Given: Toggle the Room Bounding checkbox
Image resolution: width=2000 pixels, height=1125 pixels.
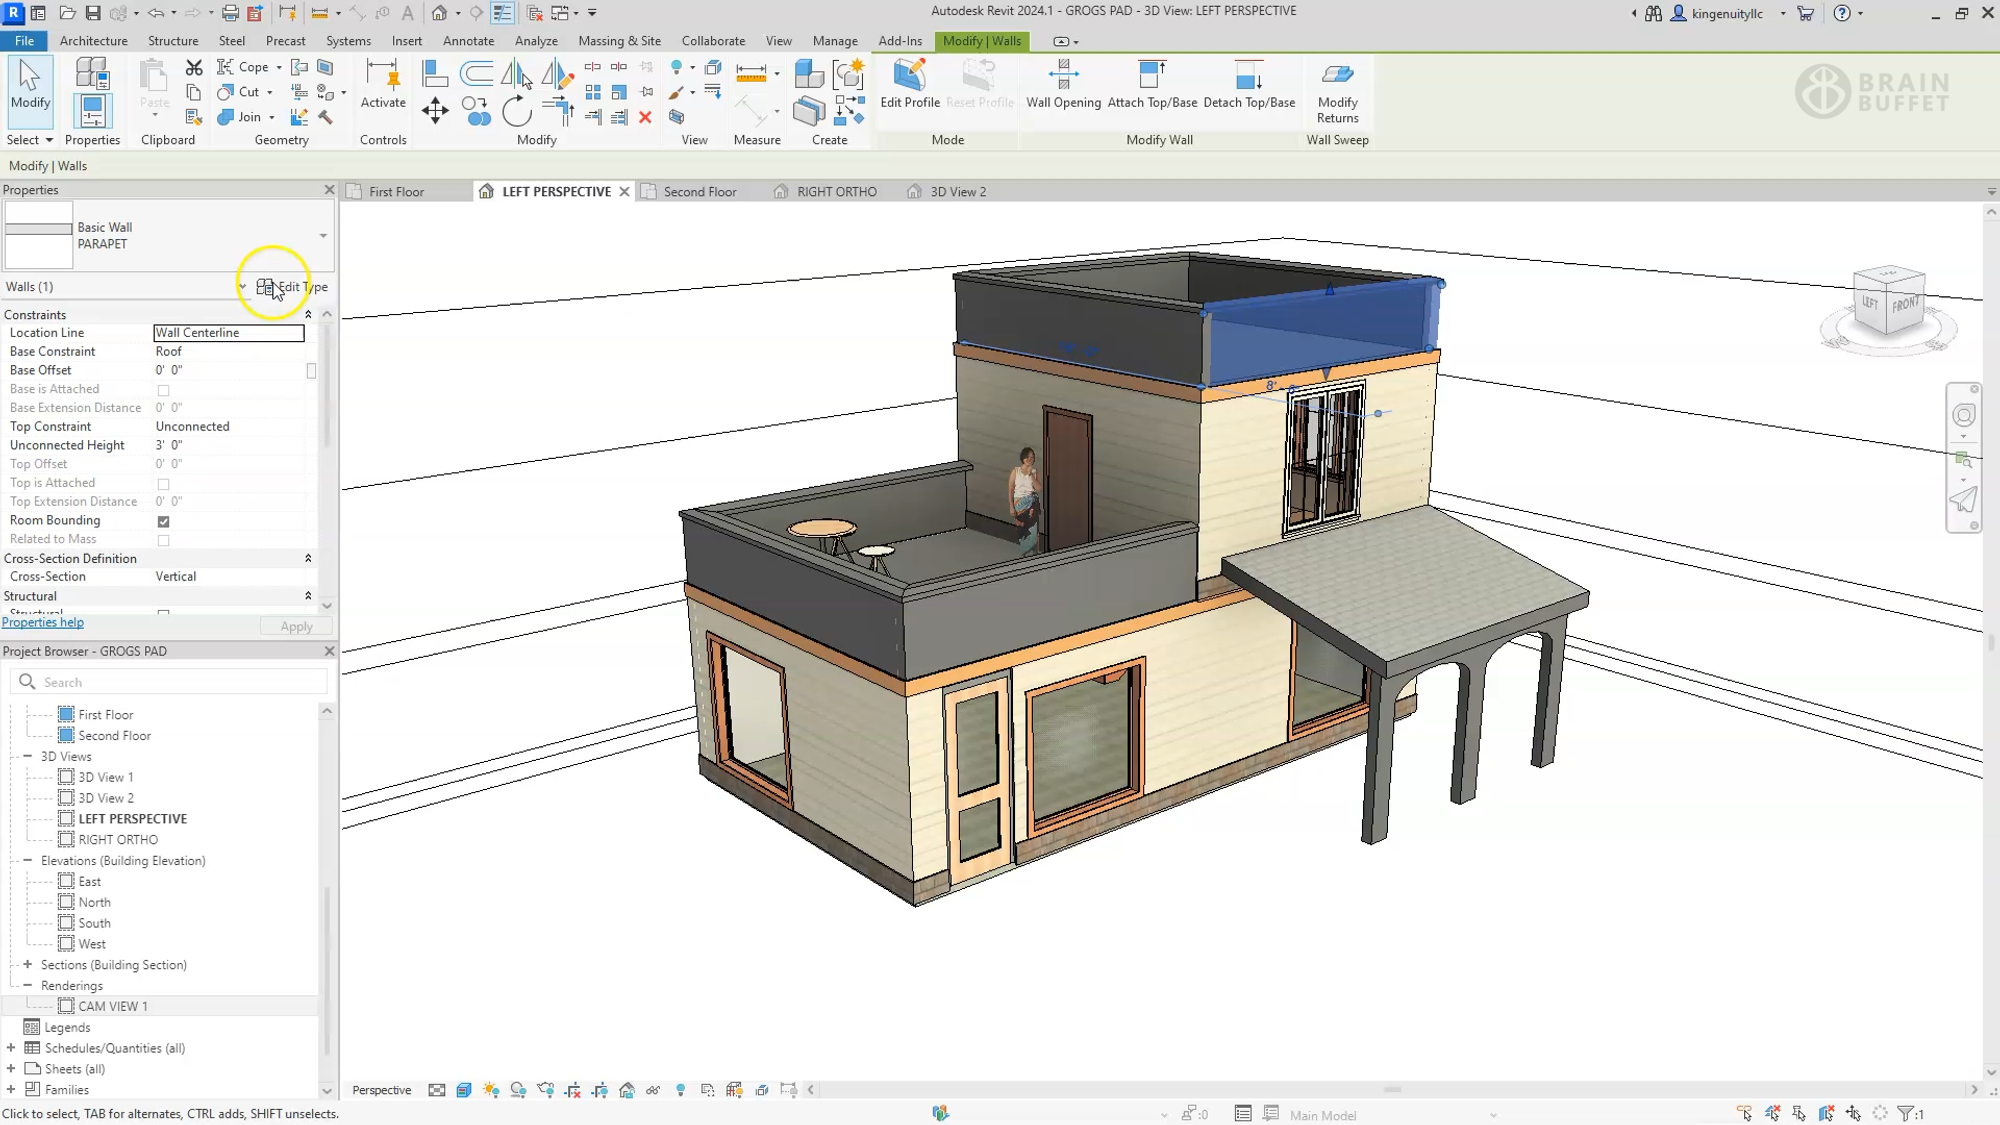Looking at the screenshot, I should (163, 520).
